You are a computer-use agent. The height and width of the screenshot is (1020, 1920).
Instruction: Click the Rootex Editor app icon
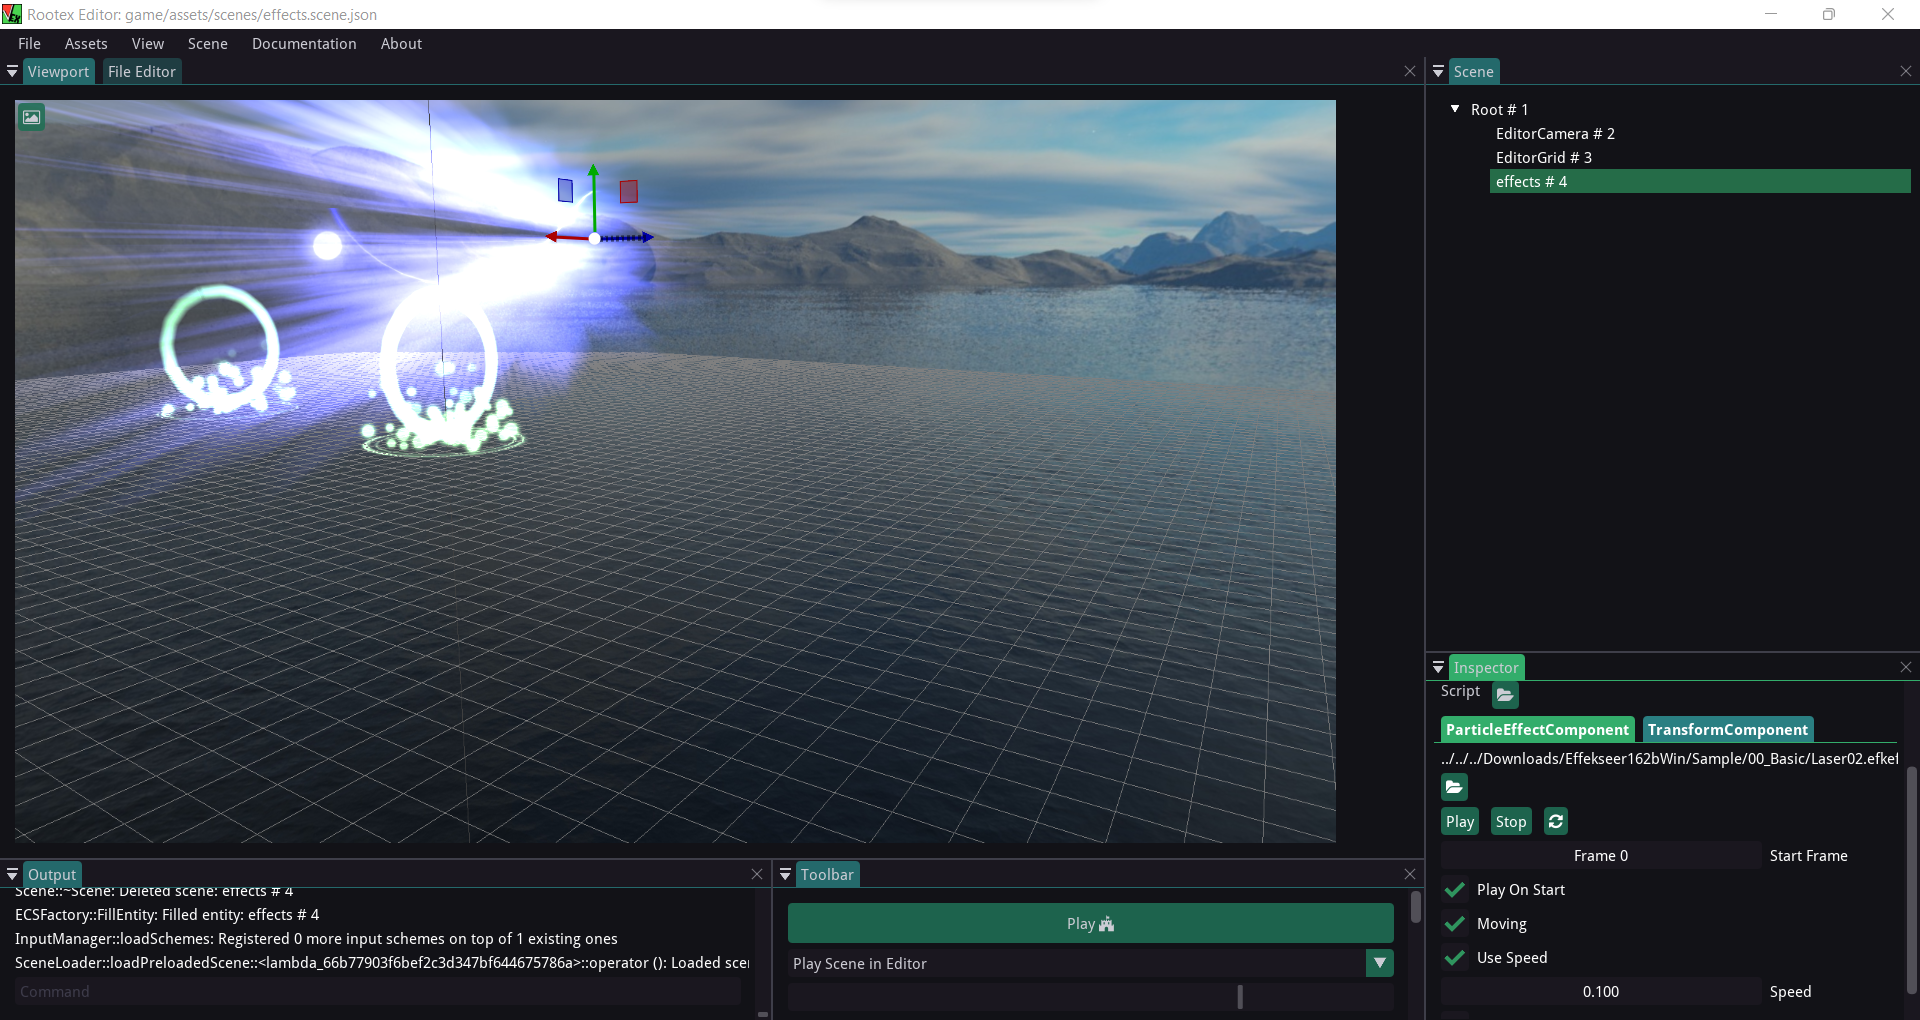(12, 14)
